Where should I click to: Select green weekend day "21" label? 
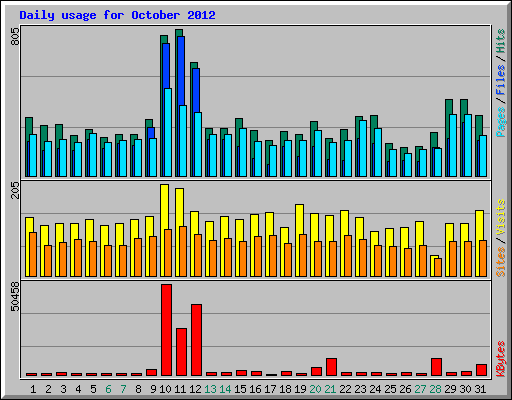coord(330,389)
